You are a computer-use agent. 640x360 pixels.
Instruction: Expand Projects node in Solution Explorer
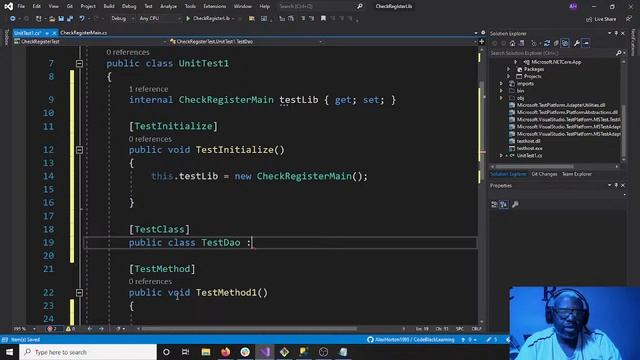(509, 76)
